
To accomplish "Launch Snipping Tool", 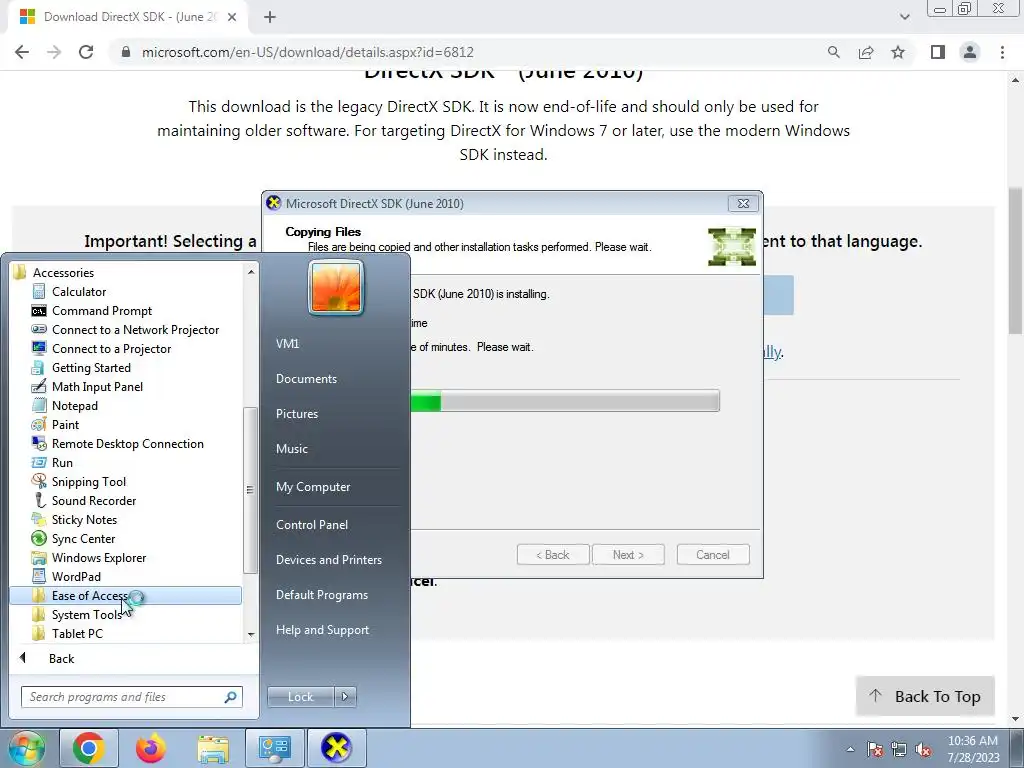I will pos(88,481).
